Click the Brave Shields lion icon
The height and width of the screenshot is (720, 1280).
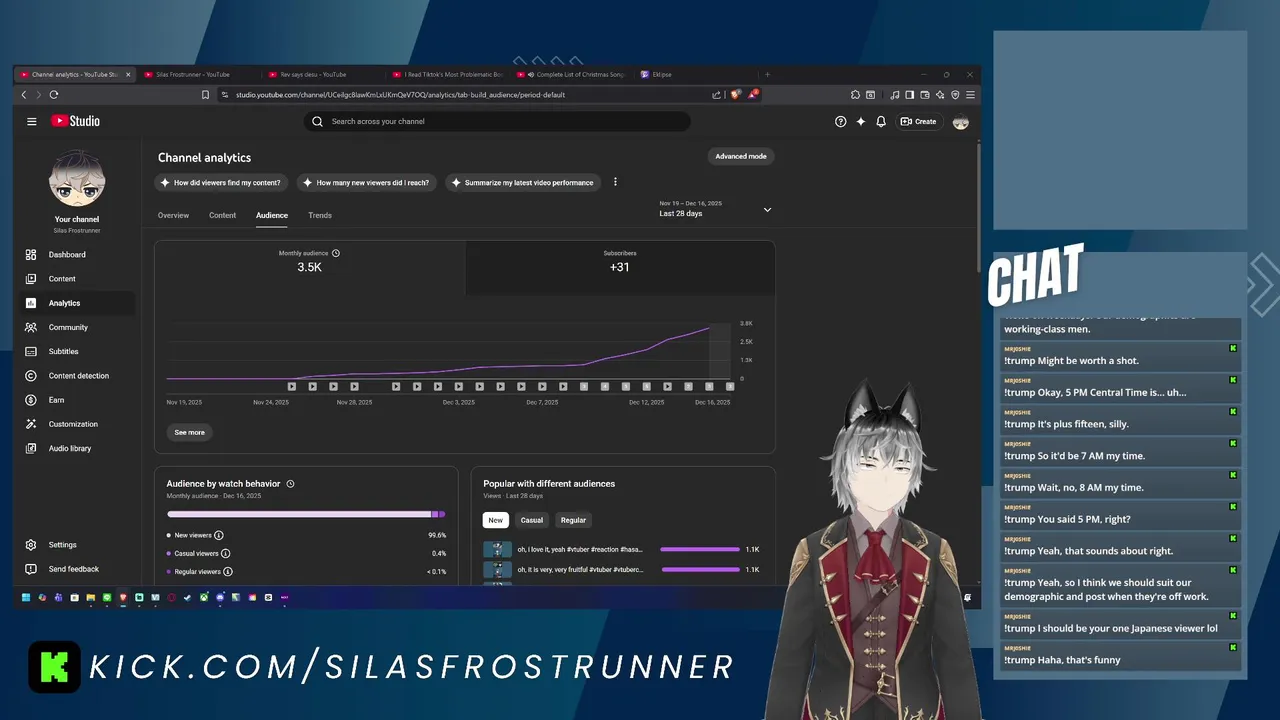(x=736, y=95)
